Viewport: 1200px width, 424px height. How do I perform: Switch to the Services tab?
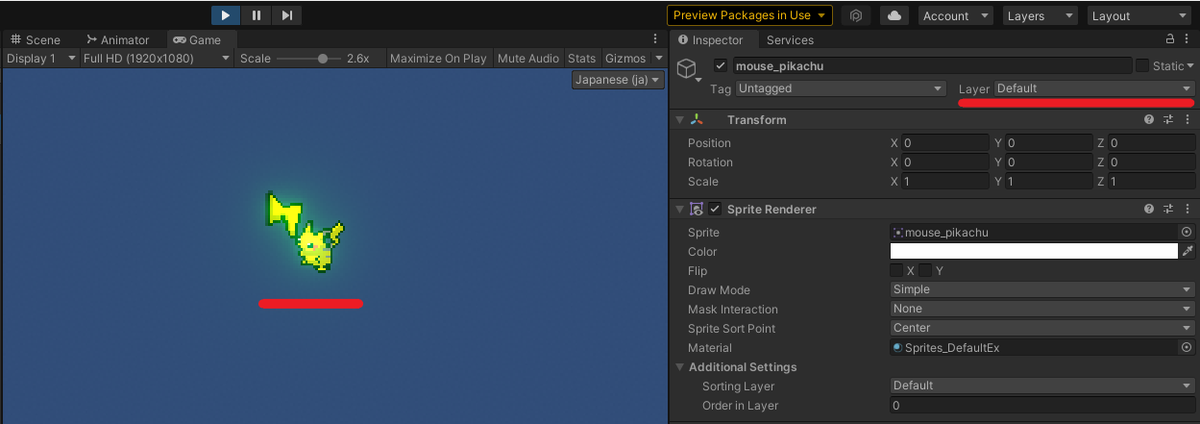(x=790, y=40)
